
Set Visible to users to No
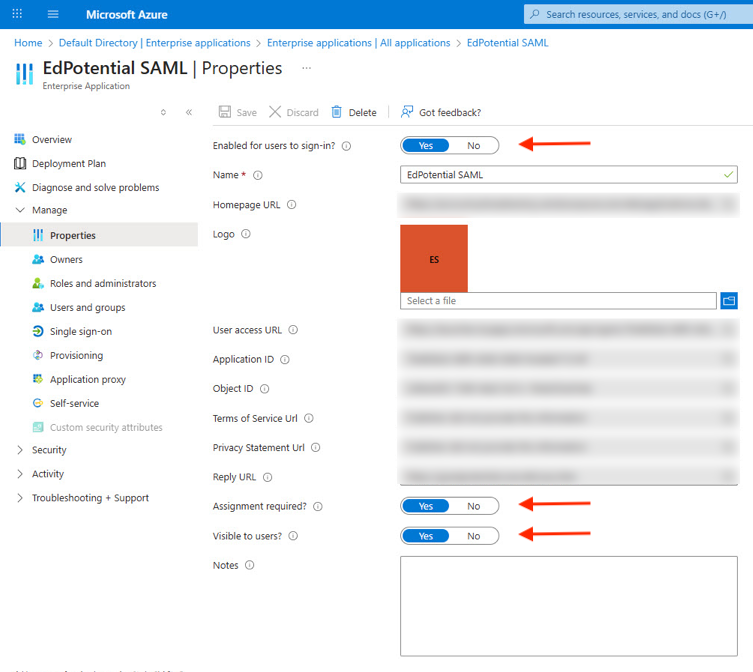click(474, 536)
